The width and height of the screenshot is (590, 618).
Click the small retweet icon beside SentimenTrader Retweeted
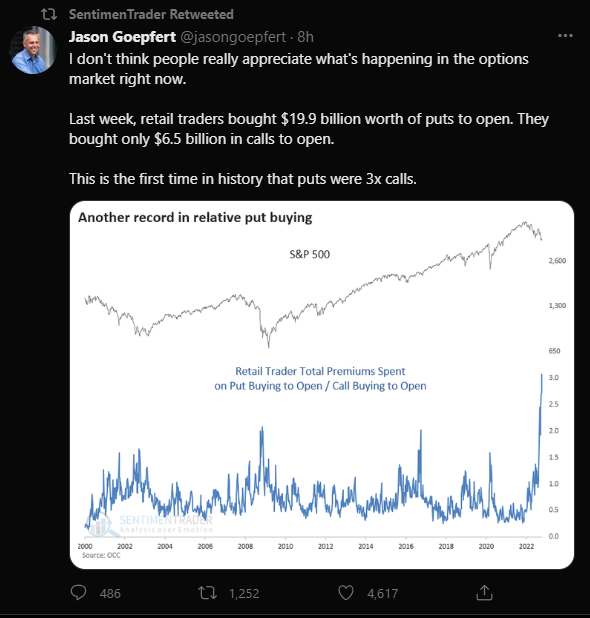[49, 15]
